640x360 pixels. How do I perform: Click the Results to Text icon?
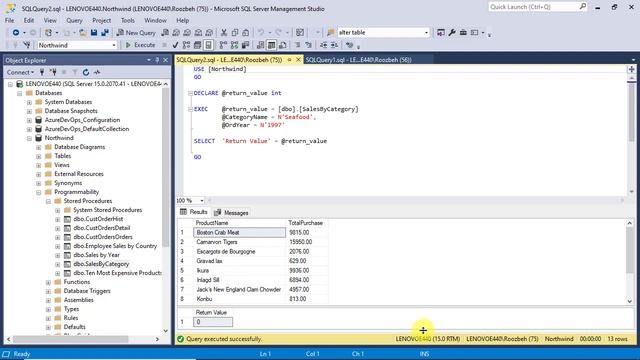pyautogui.click(x=260, y=45)
